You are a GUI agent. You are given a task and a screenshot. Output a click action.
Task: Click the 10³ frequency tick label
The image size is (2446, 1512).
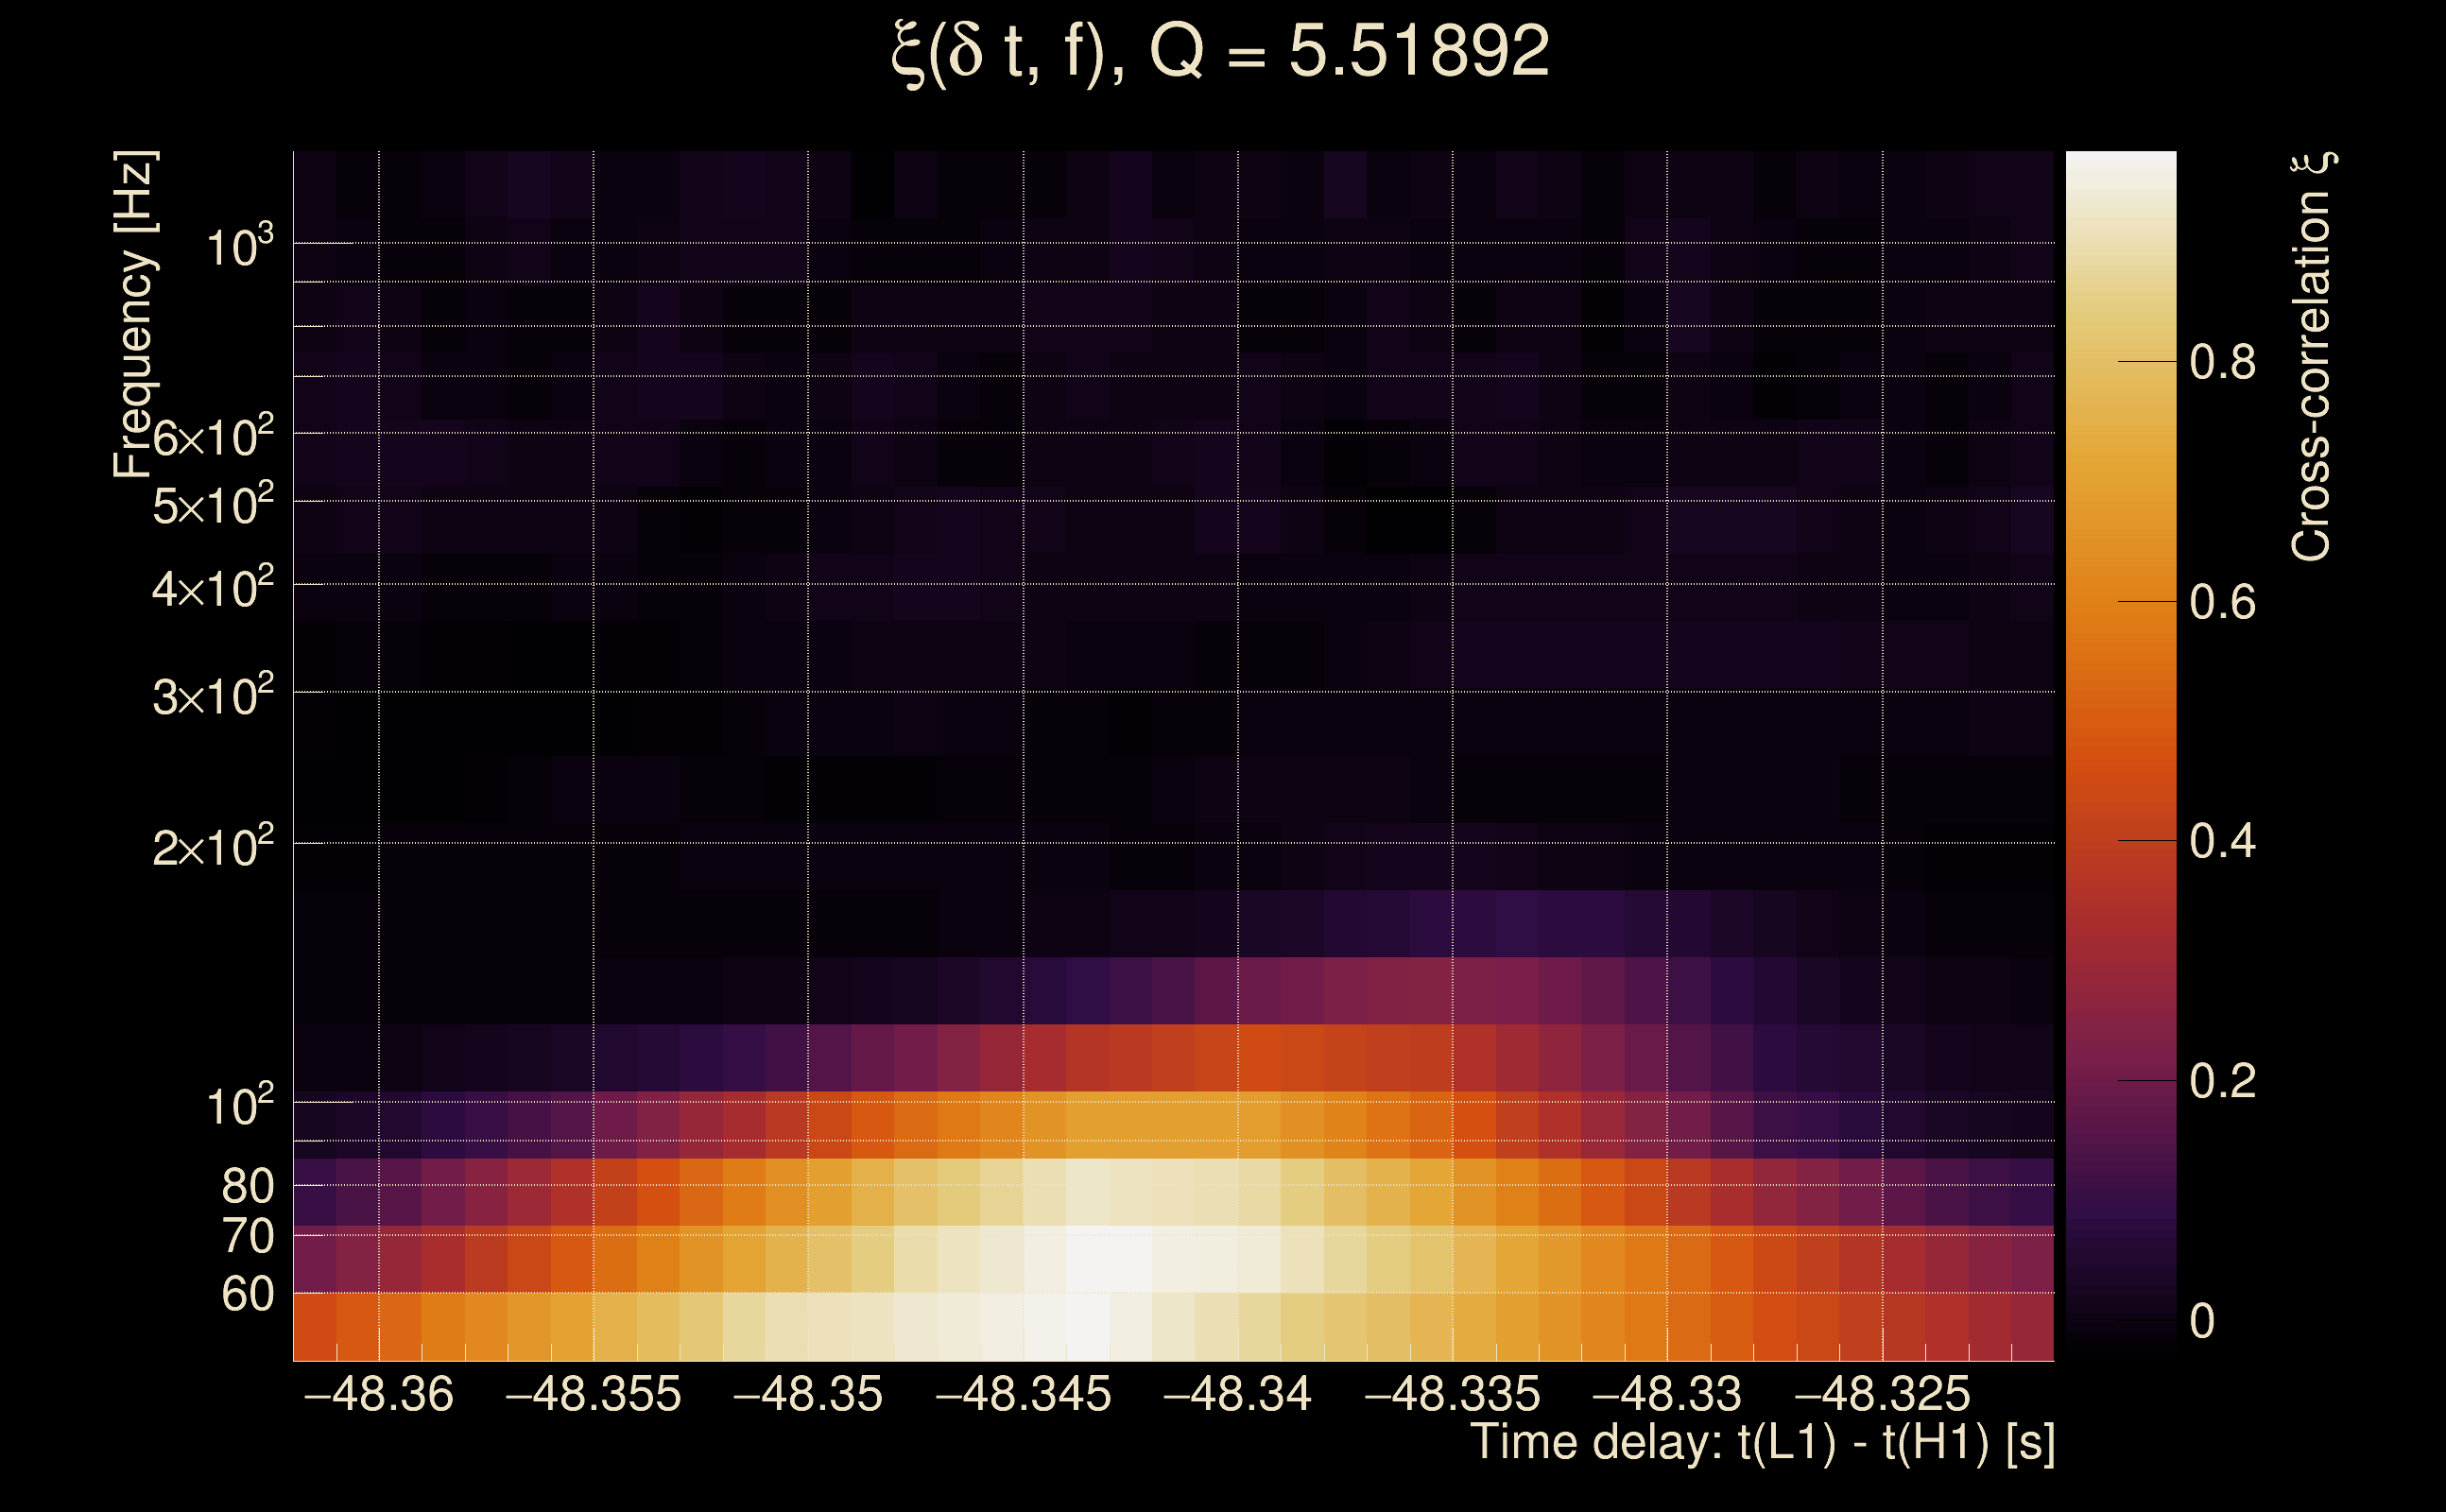point(239,246)
